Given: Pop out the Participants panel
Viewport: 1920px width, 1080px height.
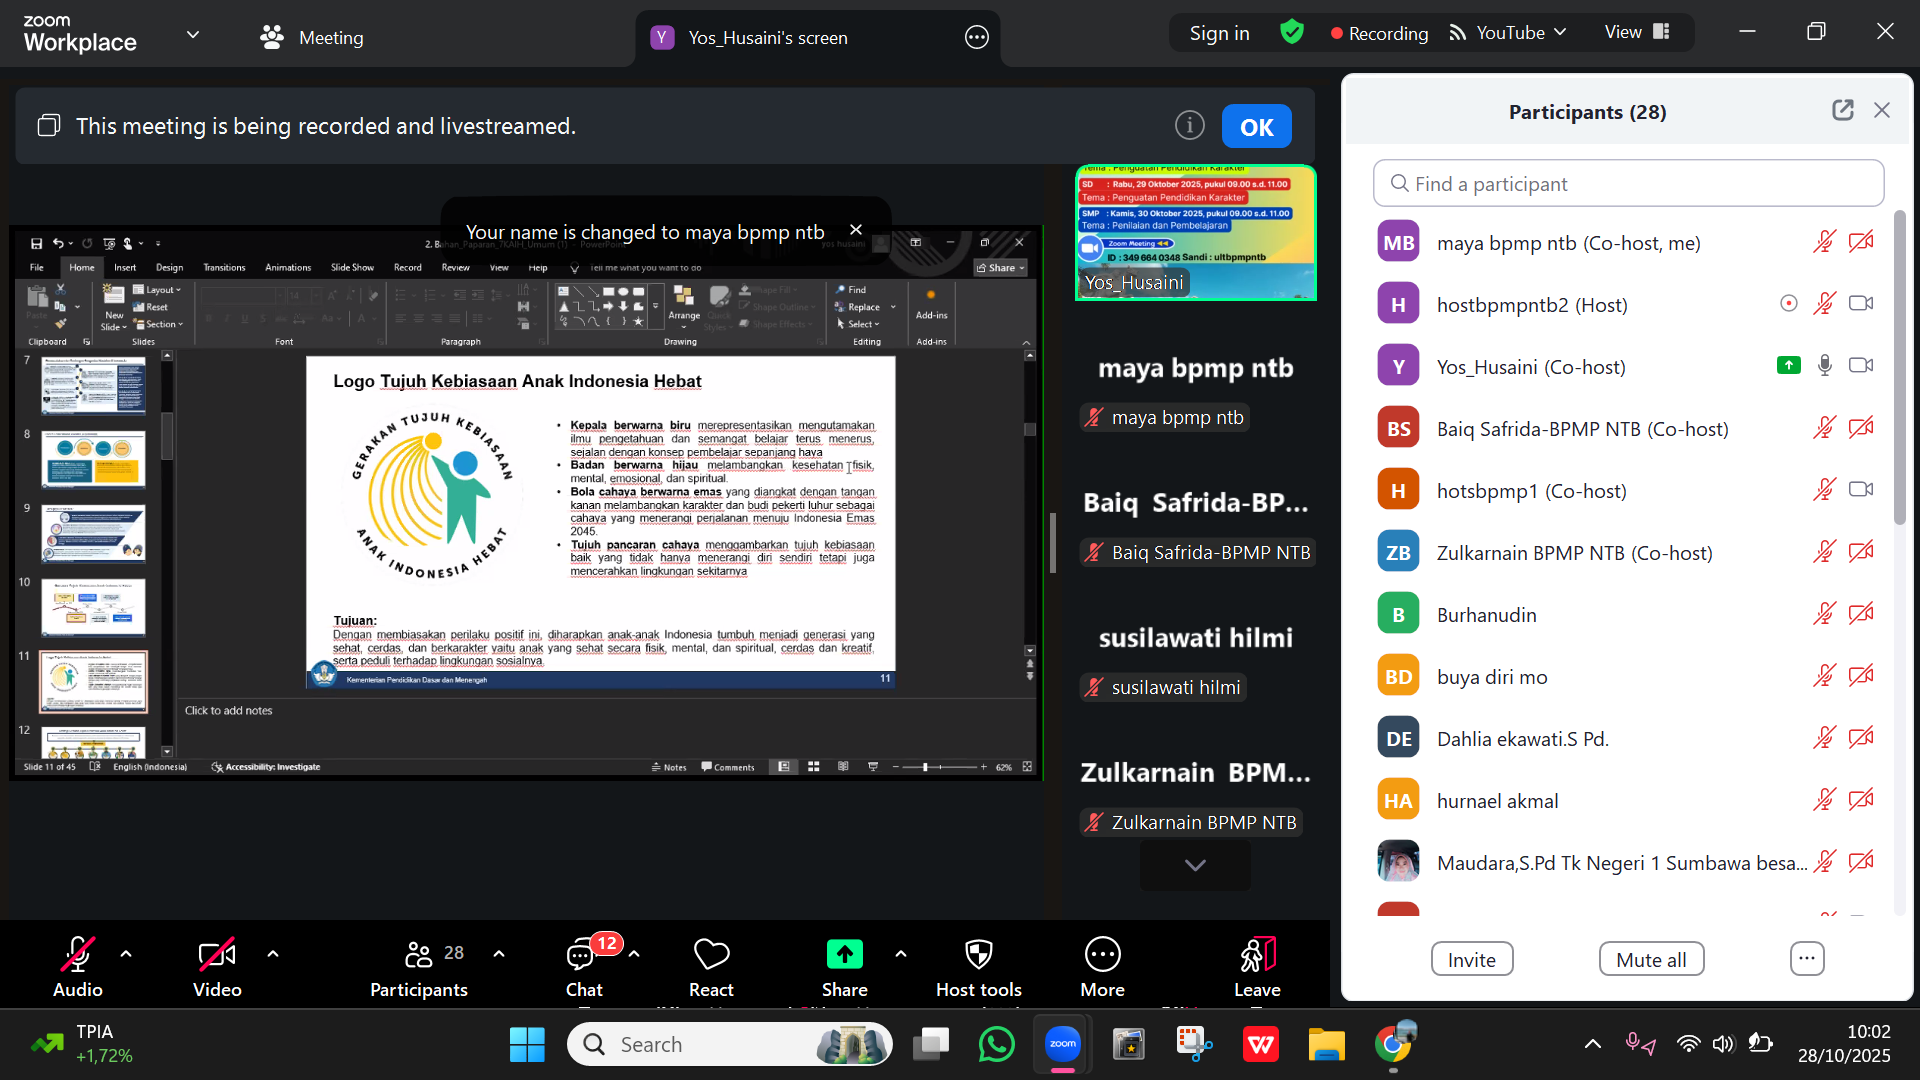Looking at the screenshot, I should [x=1843, y=111].
